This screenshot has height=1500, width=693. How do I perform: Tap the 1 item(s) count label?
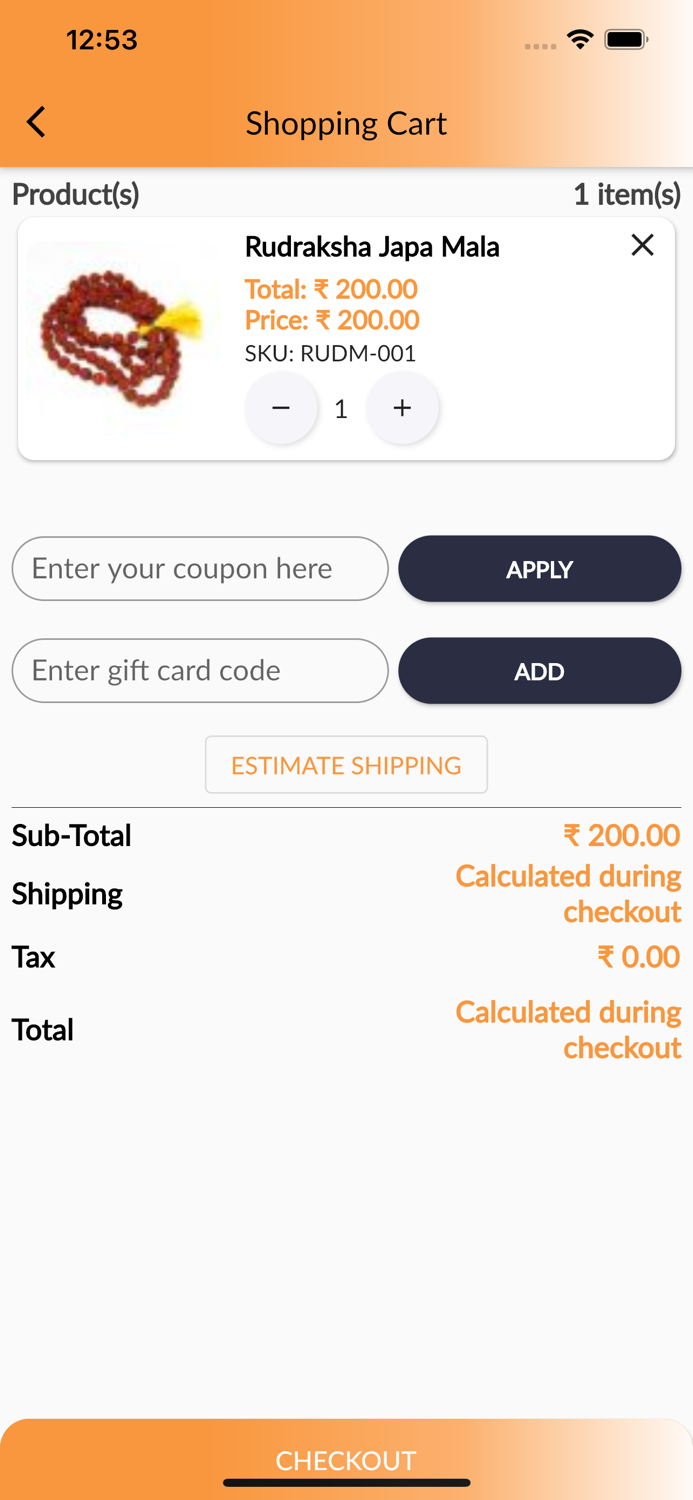626,194
